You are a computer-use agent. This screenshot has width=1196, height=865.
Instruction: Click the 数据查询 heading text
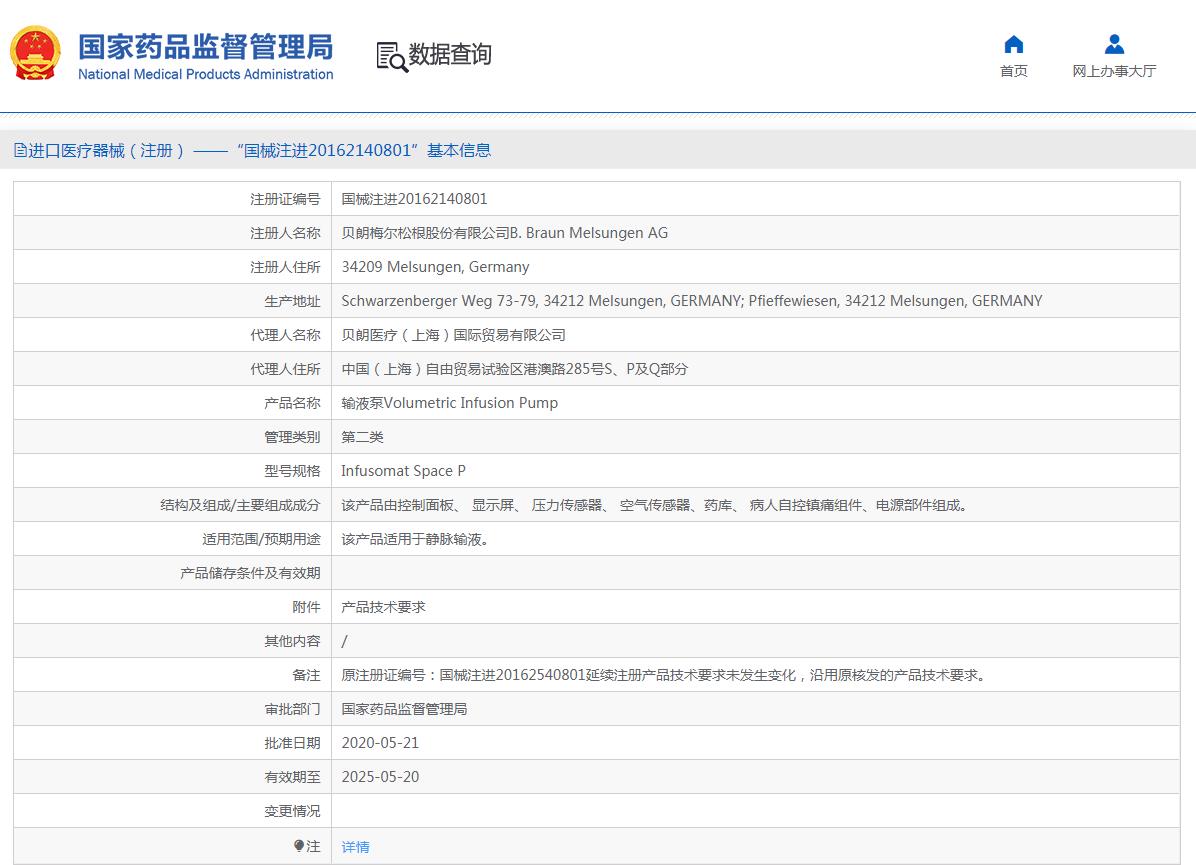click(x=450, y=55)
